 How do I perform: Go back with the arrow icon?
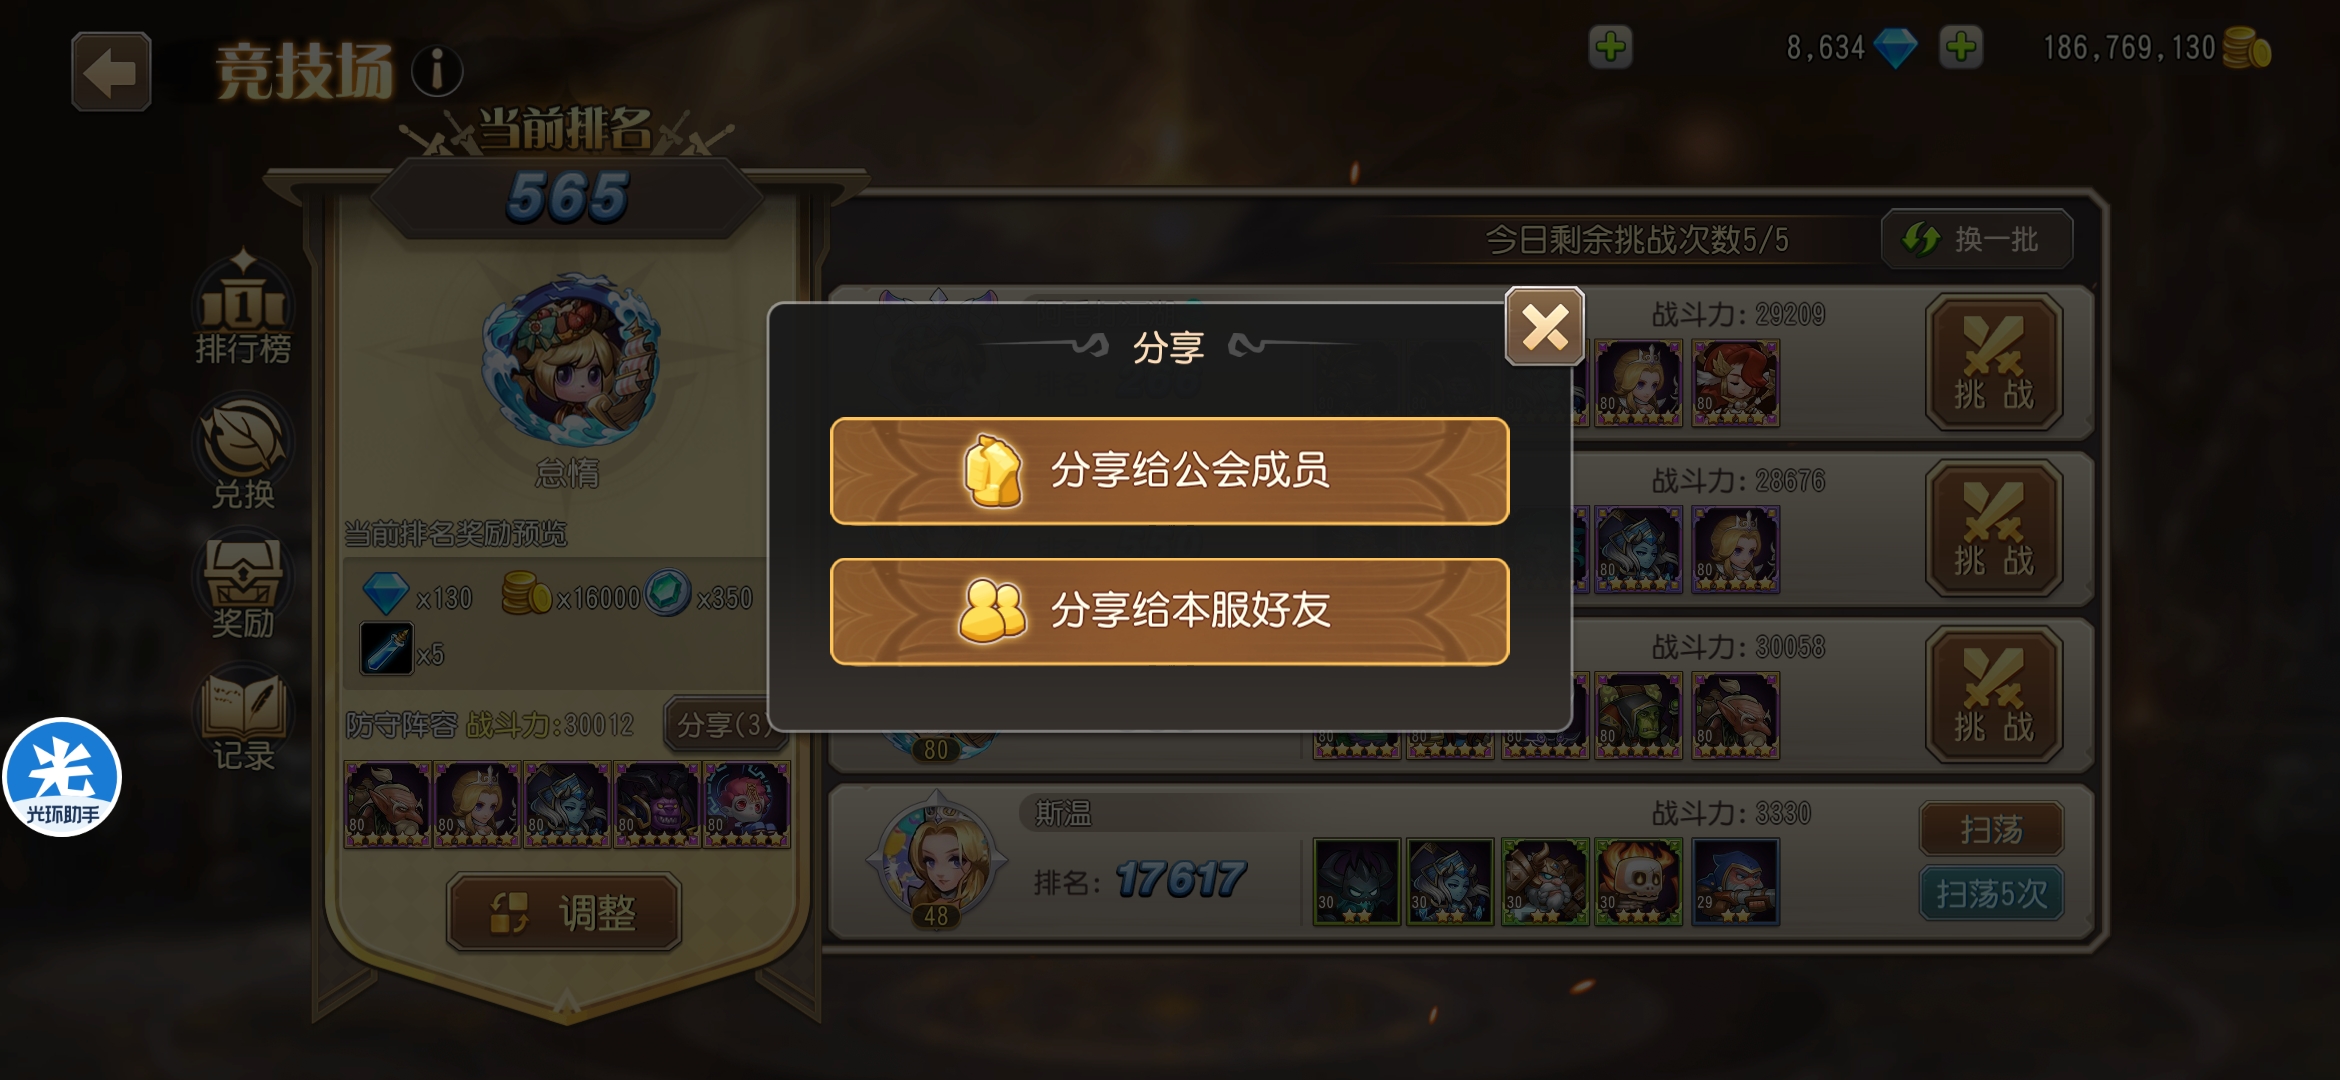click(111, 72)
